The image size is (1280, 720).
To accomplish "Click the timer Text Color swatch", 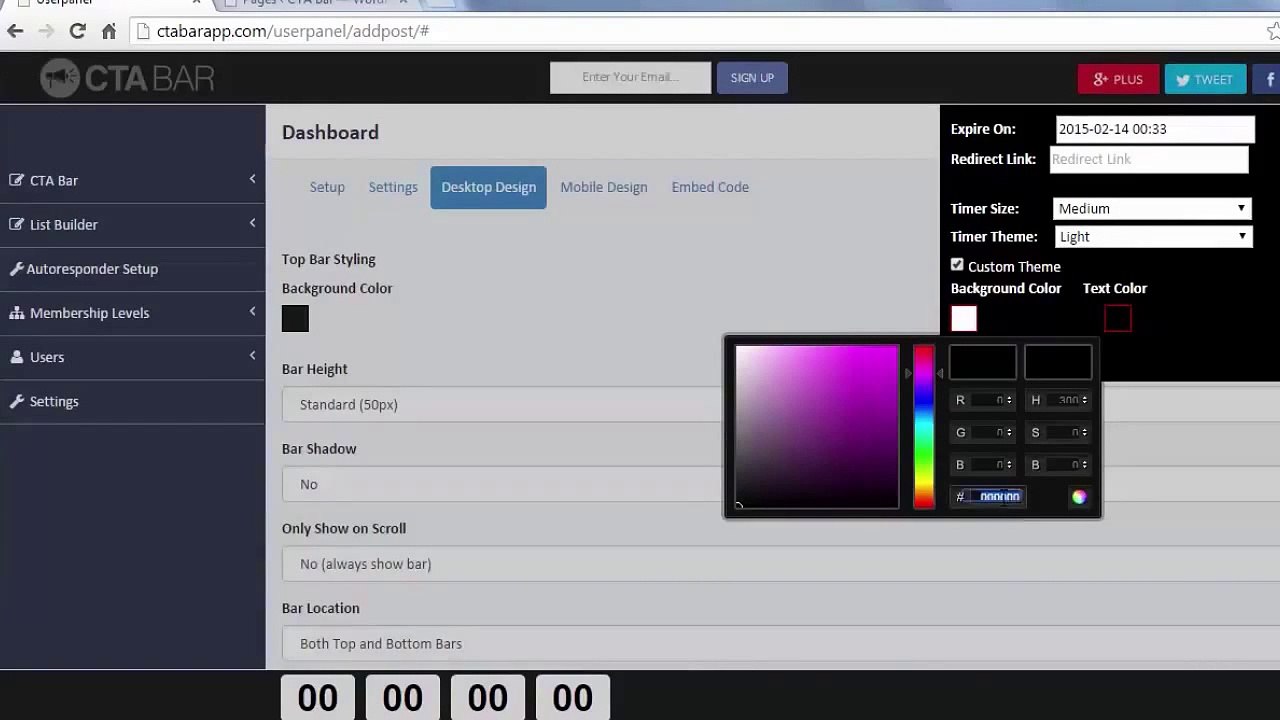I will 1118,318.
